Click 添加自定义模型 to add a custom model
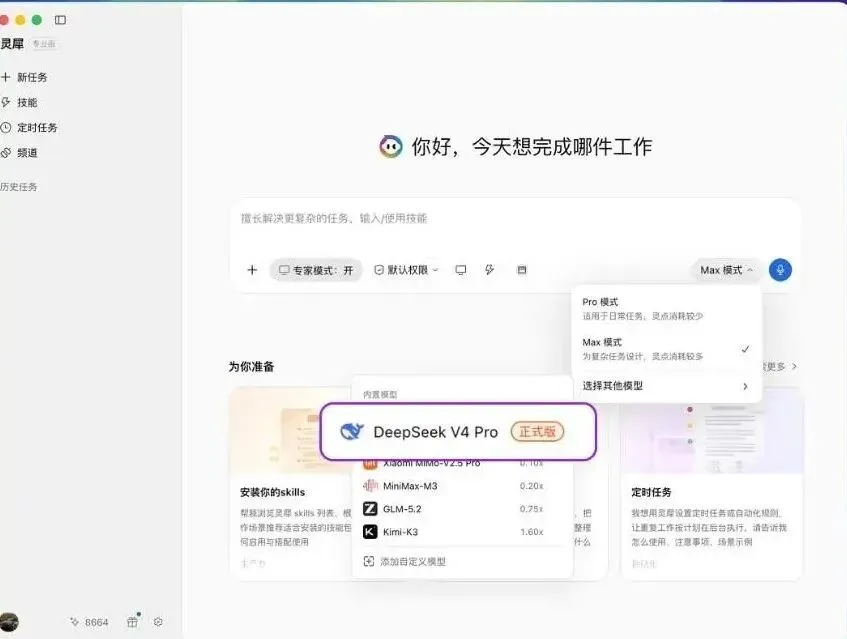The image size is (847, 639). 413,562
